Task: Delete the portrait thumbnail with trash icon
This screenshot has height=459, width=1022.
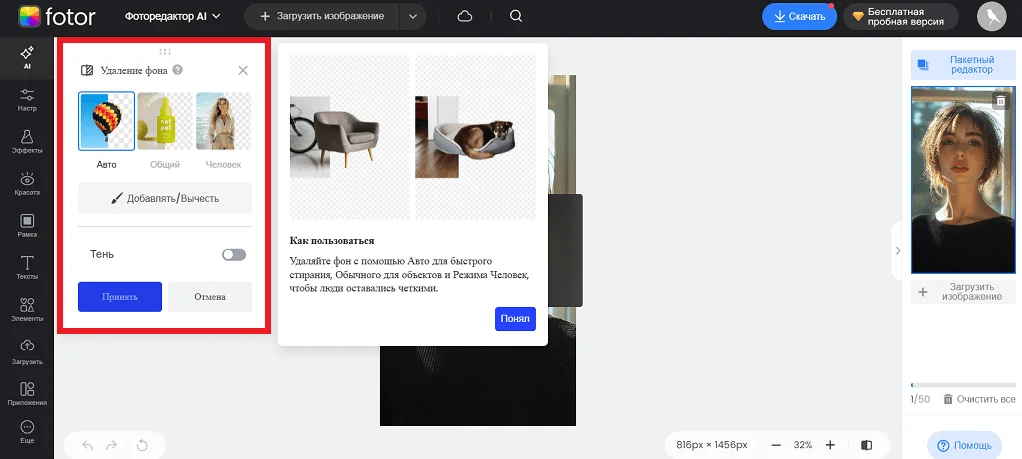Action: pyautogui.click(x=1000, y=100)
